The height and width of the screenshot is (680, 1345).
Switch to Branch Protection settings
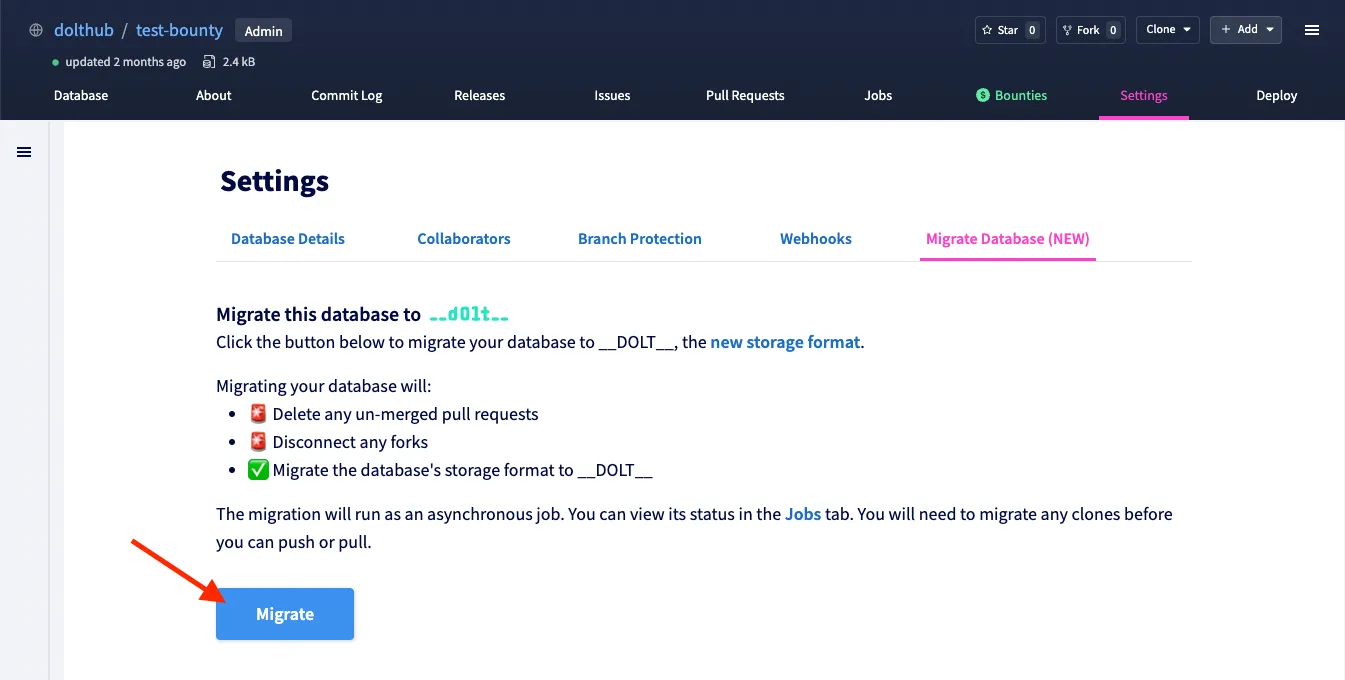640,239
